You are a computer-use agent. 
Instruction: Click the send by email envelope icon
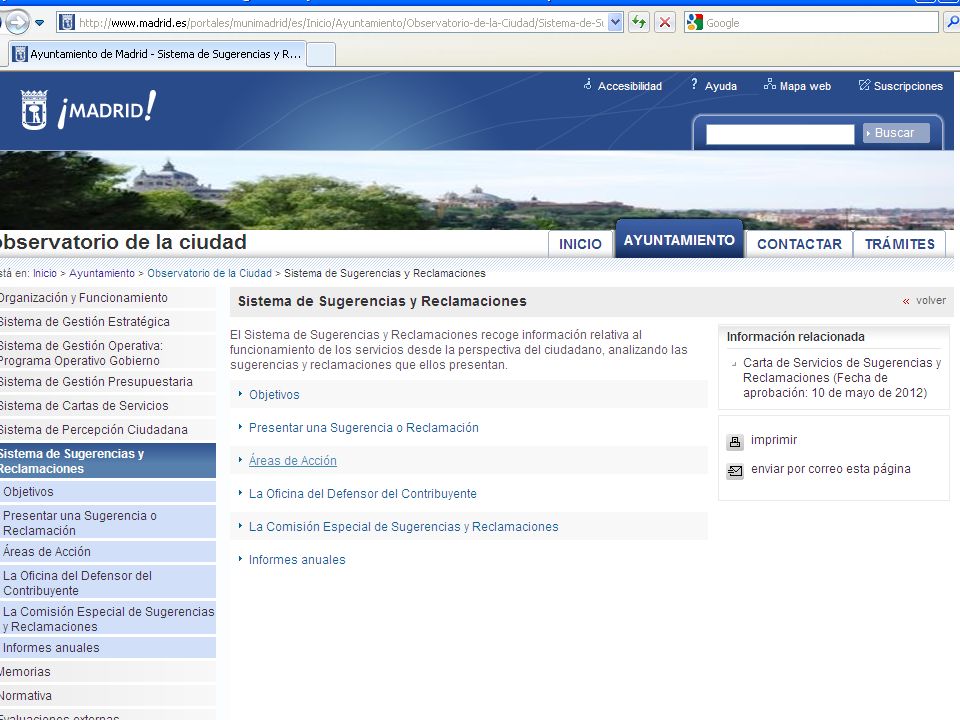(x=735, y=471)
